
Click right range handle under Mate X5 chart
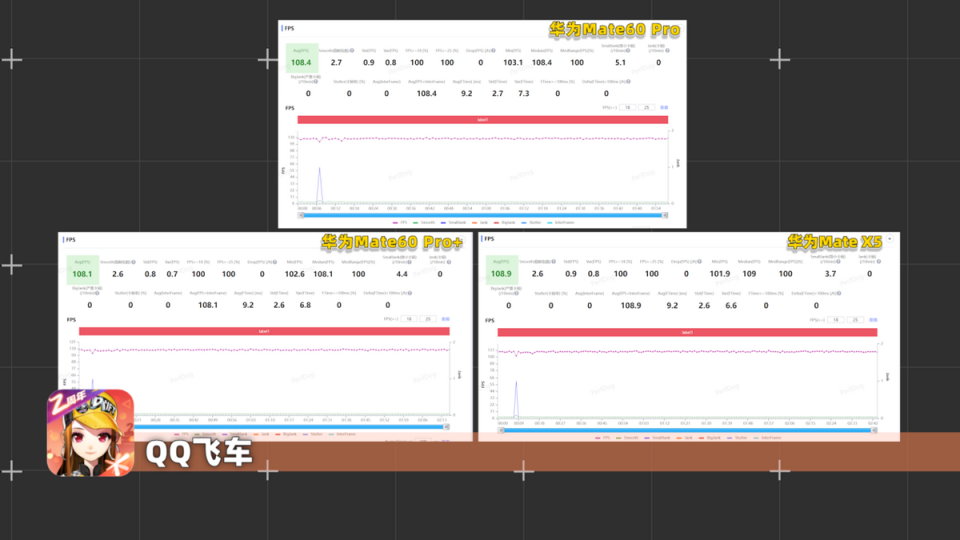(874, 430)
